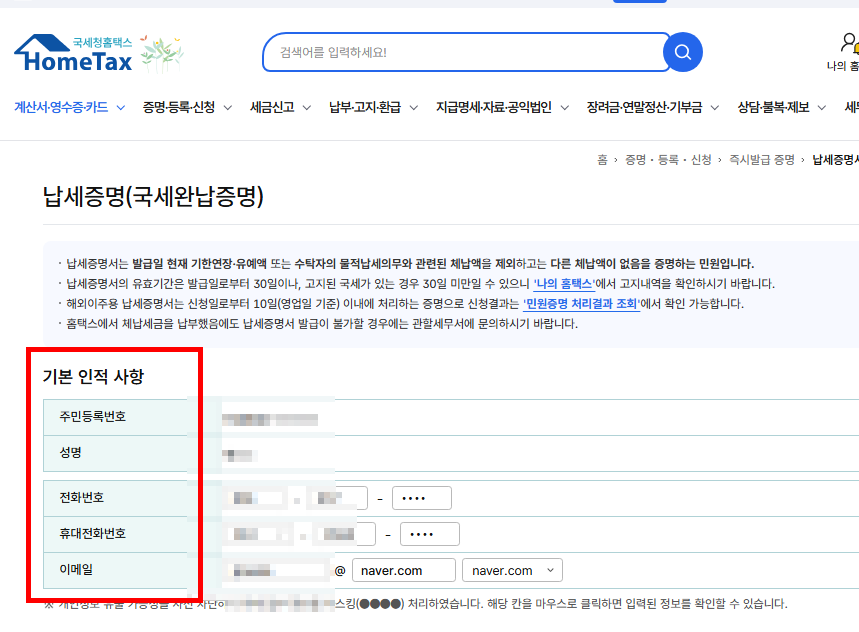
Task: Click the user silhouette icon at top right
Action: (847, 40)
